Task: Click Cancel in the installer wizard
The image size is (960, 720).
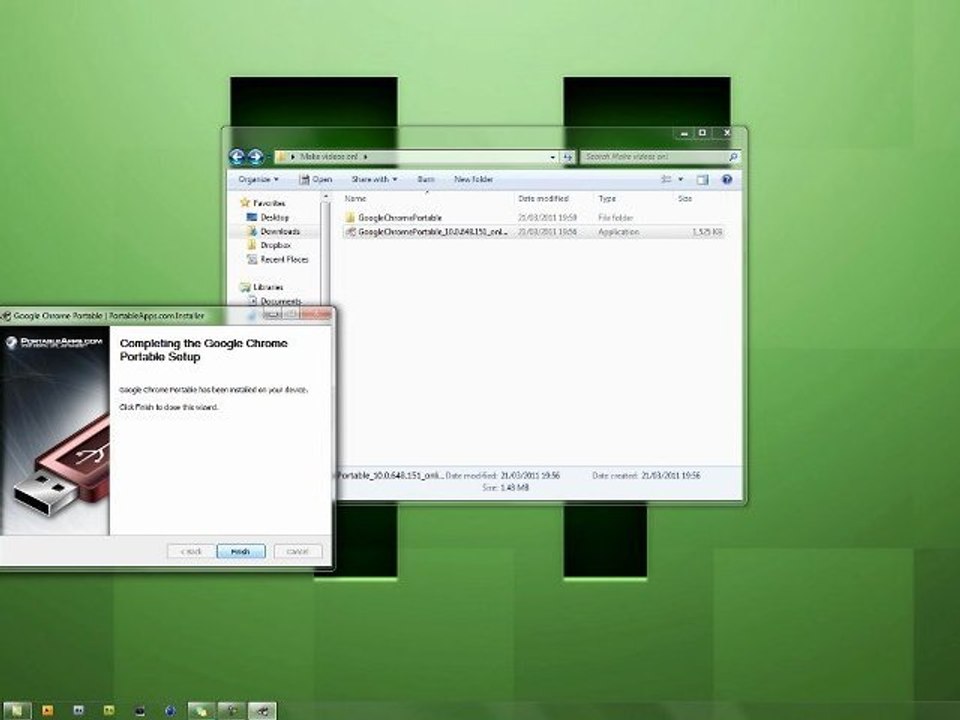Action: pyautogui.click(x=298, y=551)
